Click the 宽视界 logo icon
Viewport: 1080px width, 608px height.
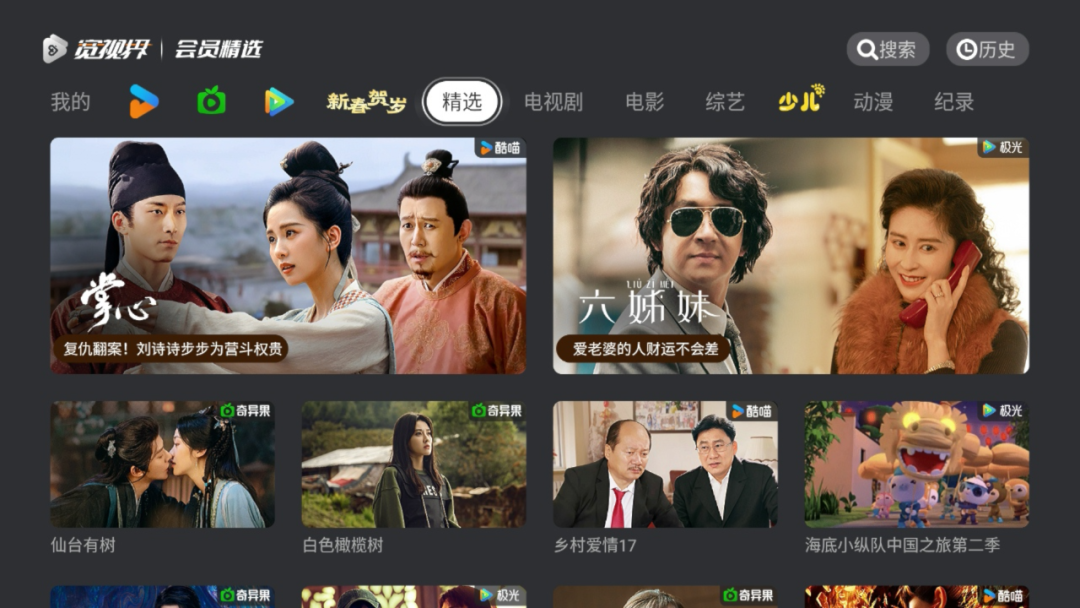tap(55, 49)
